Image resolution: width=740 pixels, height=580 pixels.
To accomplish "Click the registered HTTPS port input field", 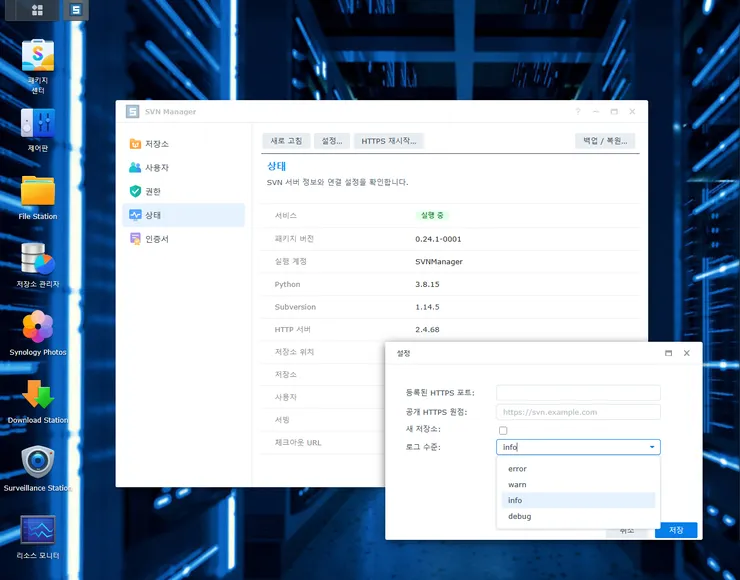I will (578, 393).
